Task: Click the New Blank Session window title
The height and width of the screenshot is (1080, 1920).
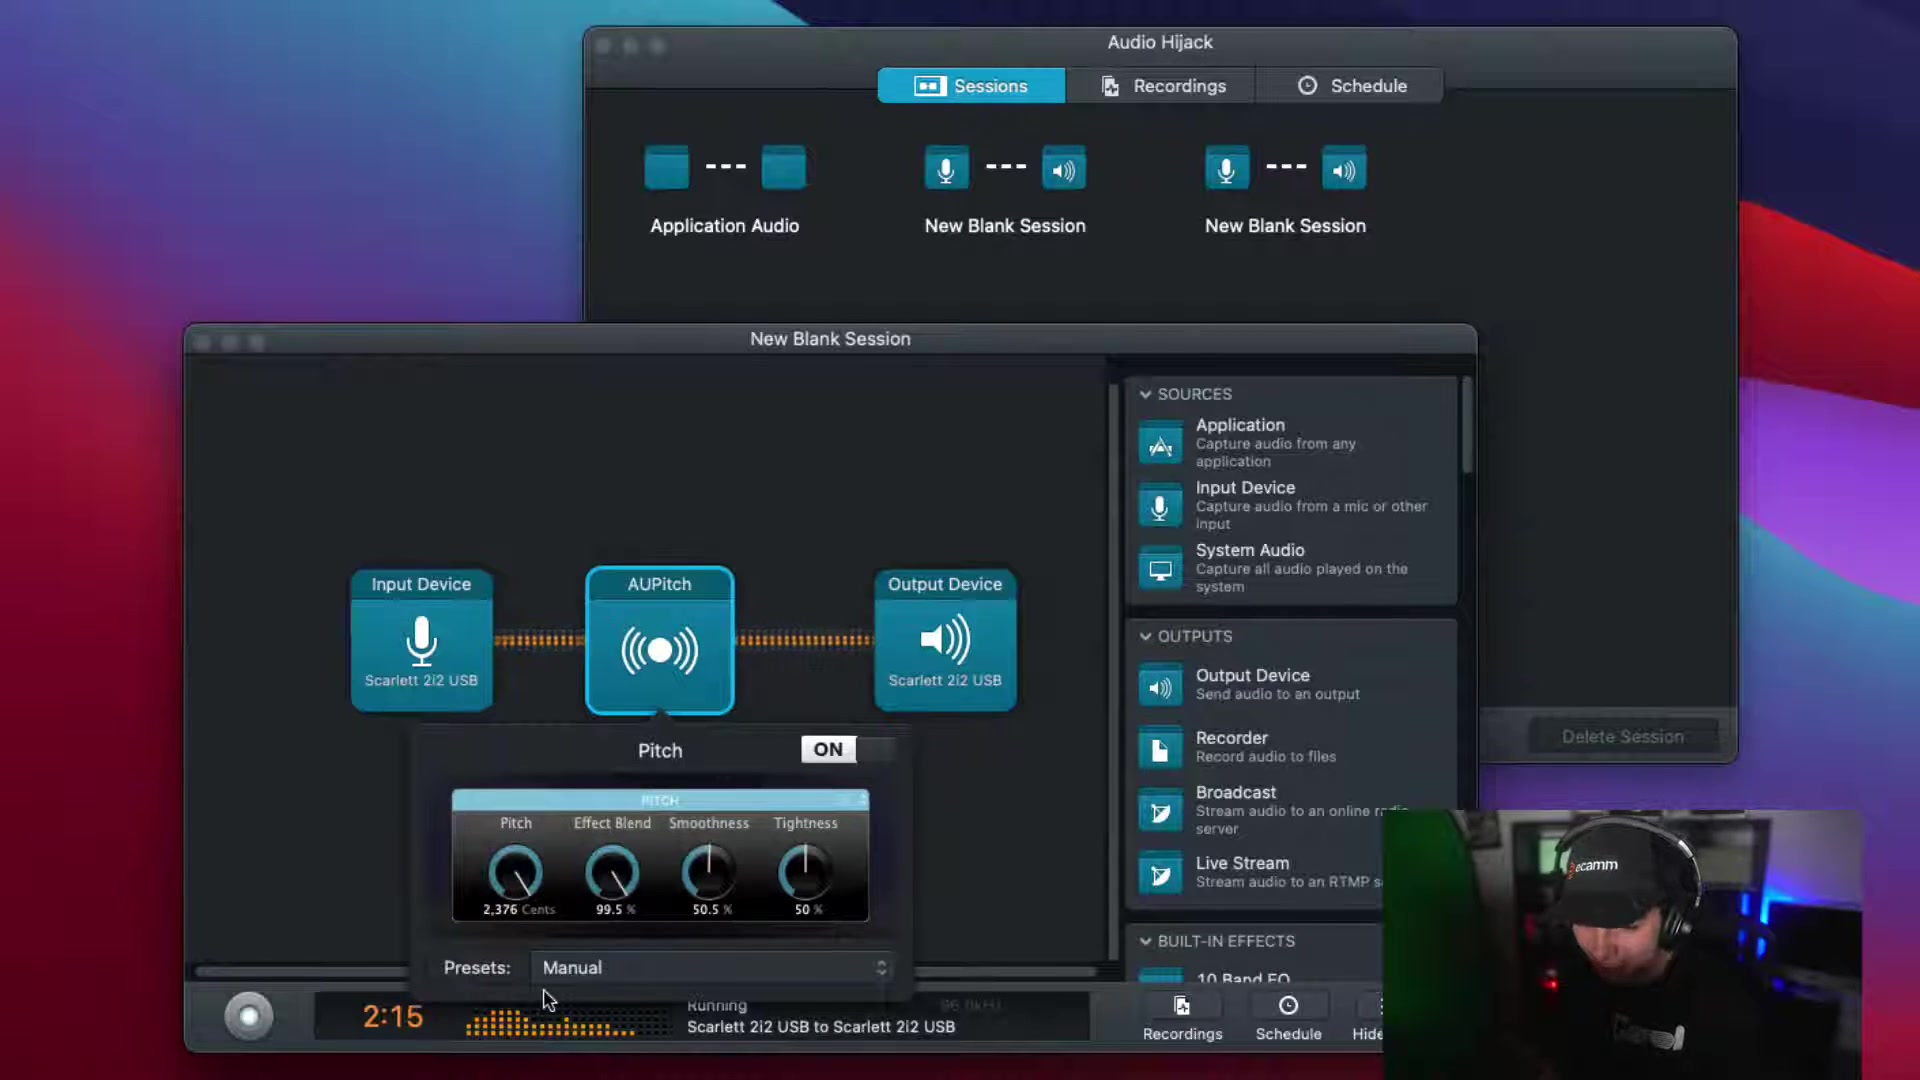Action: (x=830, y=339)
